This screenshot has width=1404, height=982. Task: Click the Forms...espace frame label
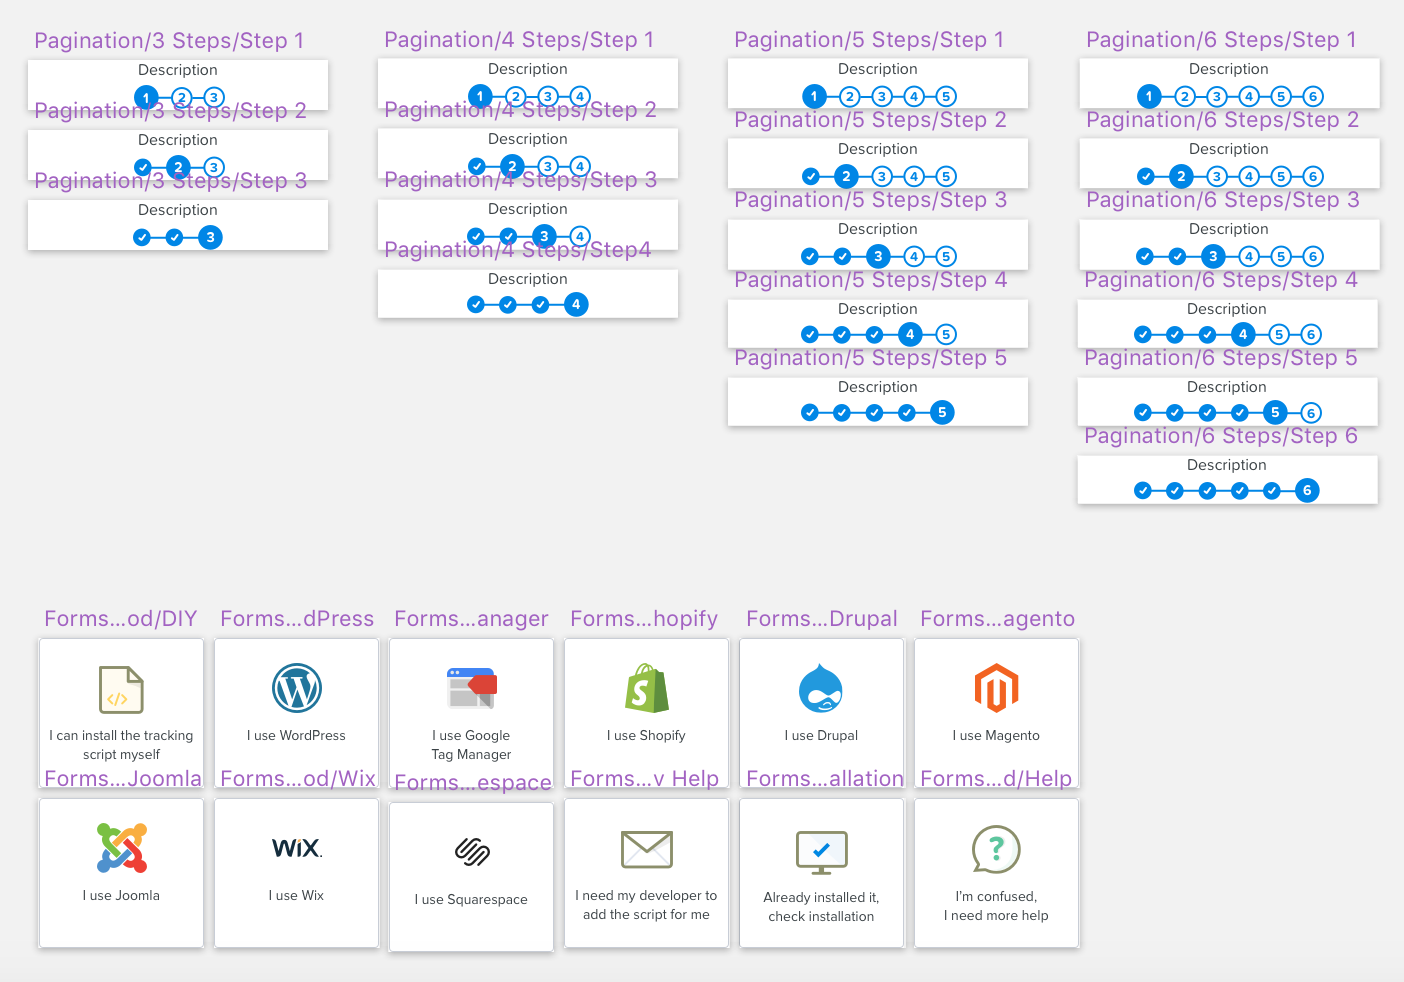(x=473, y=783)
